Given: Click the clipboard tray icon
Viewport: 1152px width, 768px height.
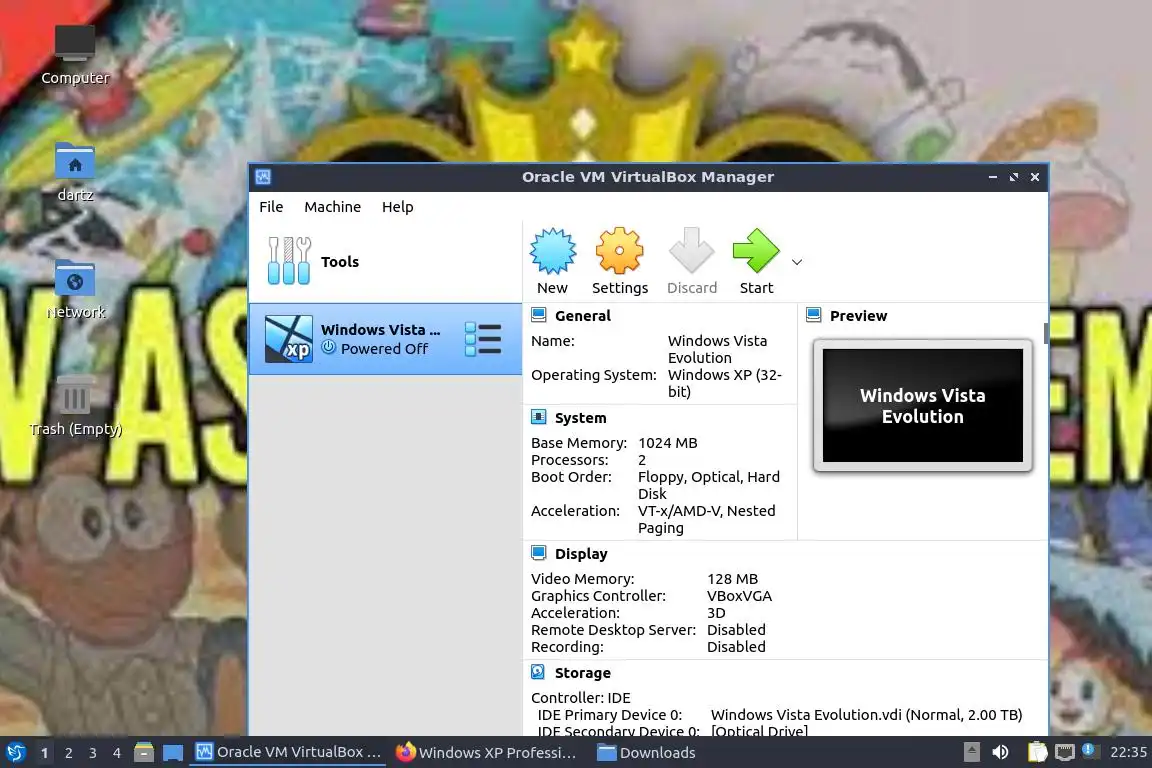Looking at the screenshot, I should pos(1037,753).
